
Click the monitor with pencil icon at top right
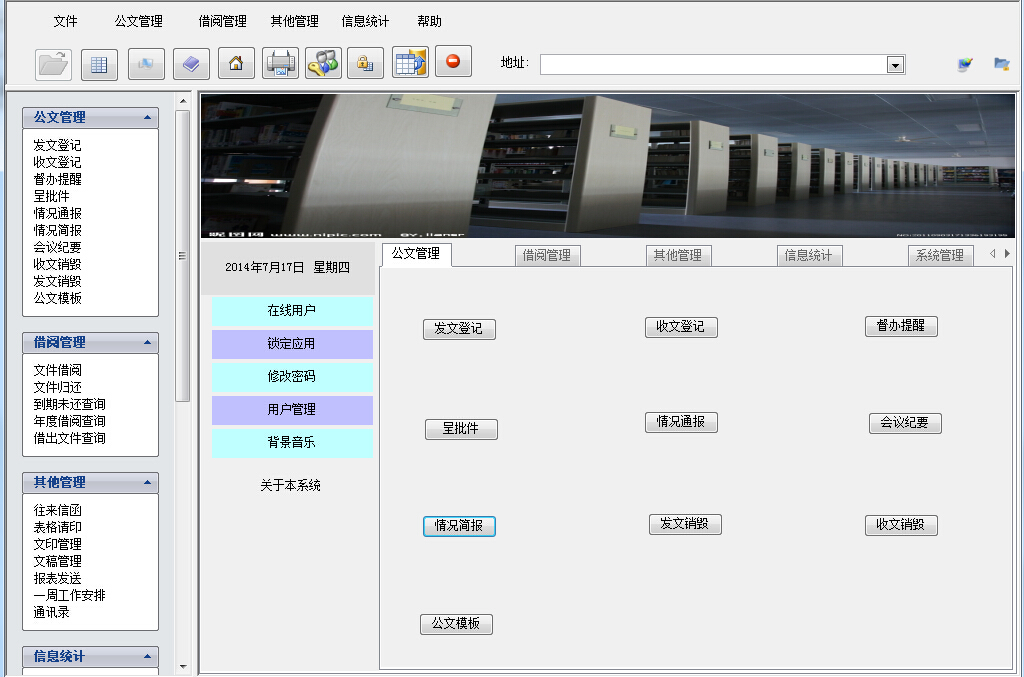click(x=965, y=64)
